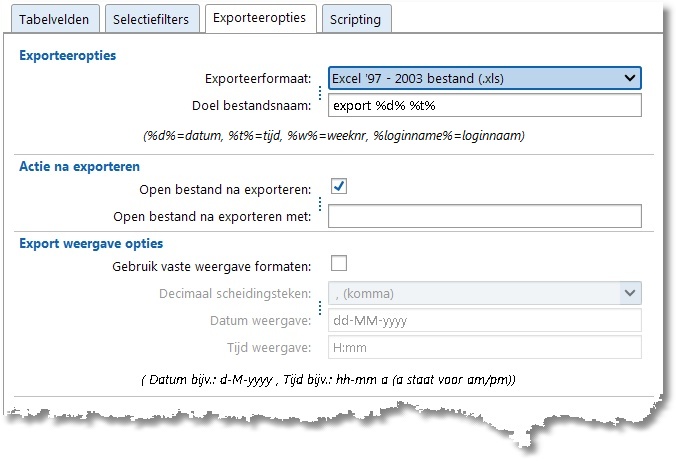
Task: Switch to the Tabelvelden tab
Action: (58, 18)
